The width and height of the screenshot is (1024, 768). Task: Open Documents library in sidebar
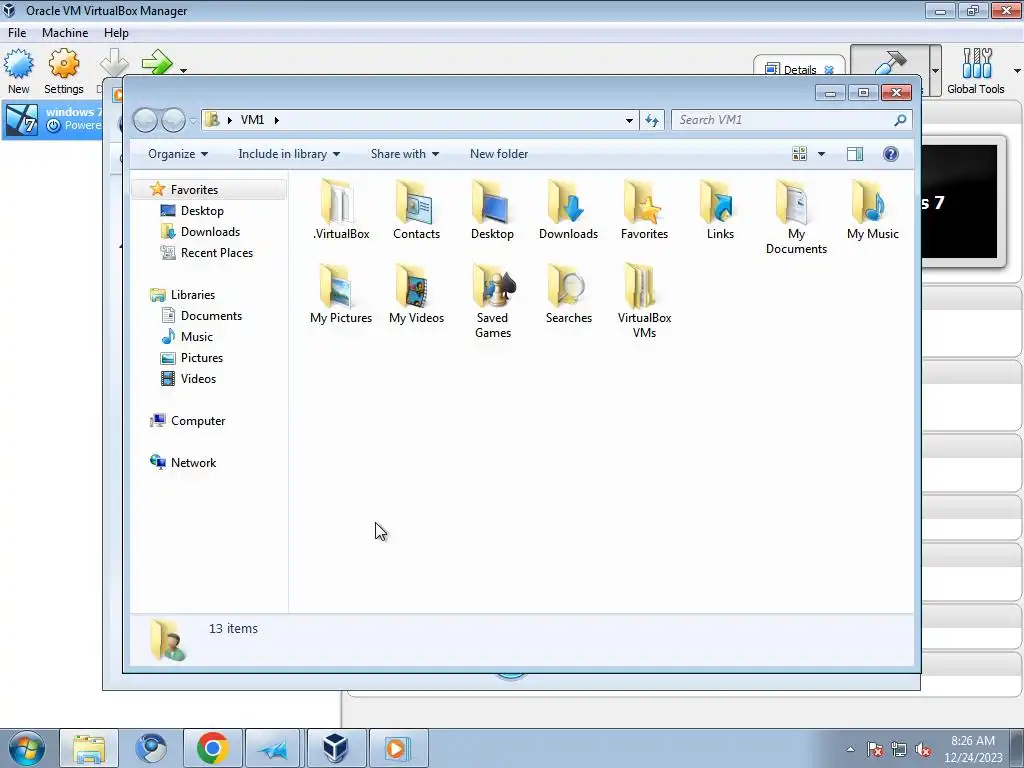211,315
